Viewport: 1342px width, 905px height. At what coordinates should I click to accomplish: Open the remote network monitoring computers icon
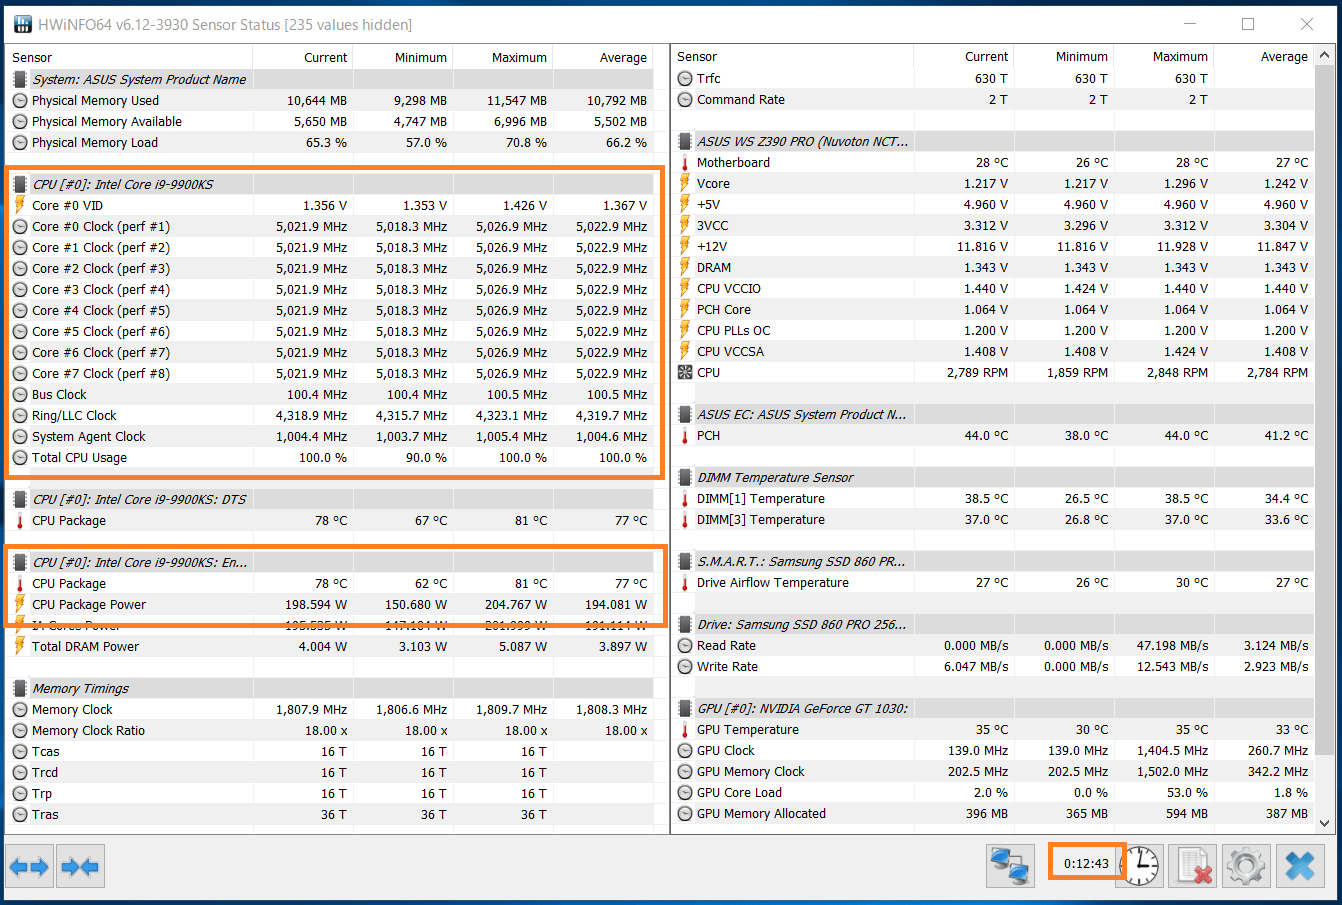pos(1010,866)
